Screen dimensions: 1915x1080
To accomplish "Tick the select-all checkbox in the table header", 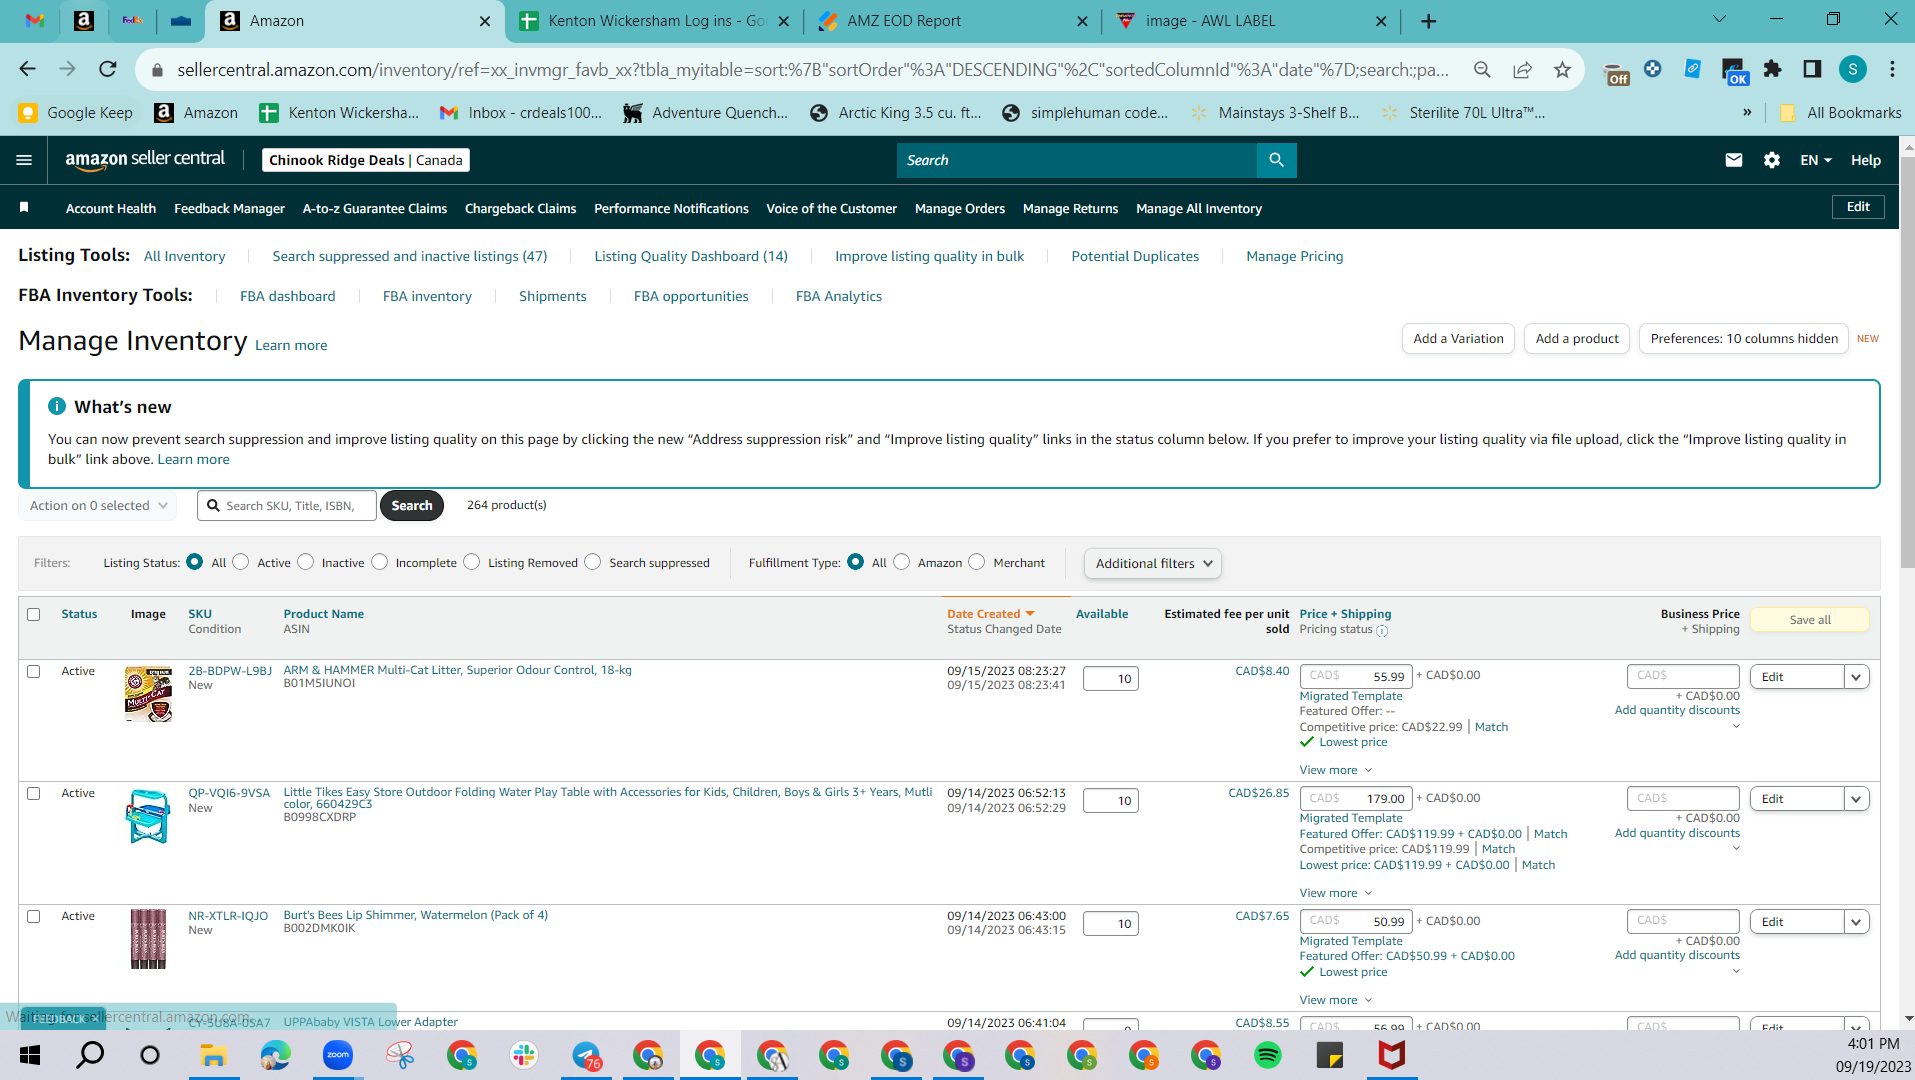I will tap(34, 614).
